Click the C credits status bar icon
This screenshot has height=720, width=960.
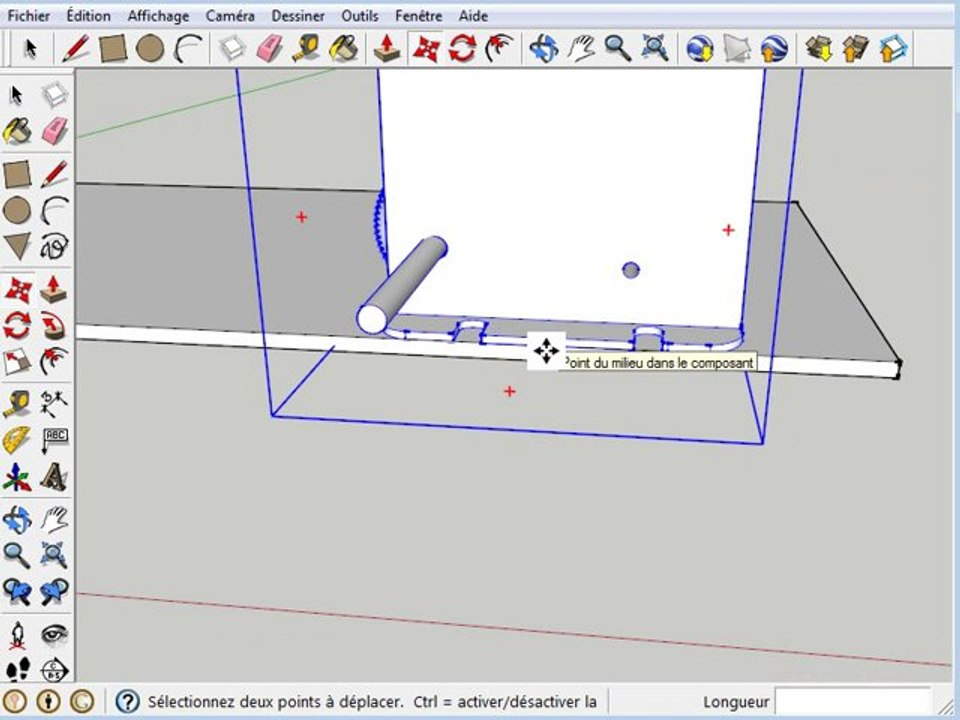tap(83, 701)
